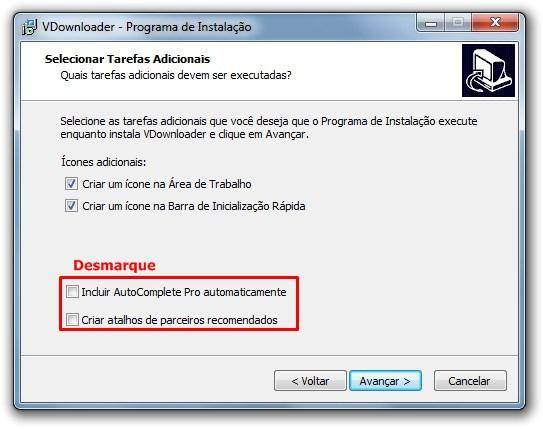The width and height of the screenshot is (543, 429).
Task: Click the Avançar button to continue
Action: pos(385,381)
